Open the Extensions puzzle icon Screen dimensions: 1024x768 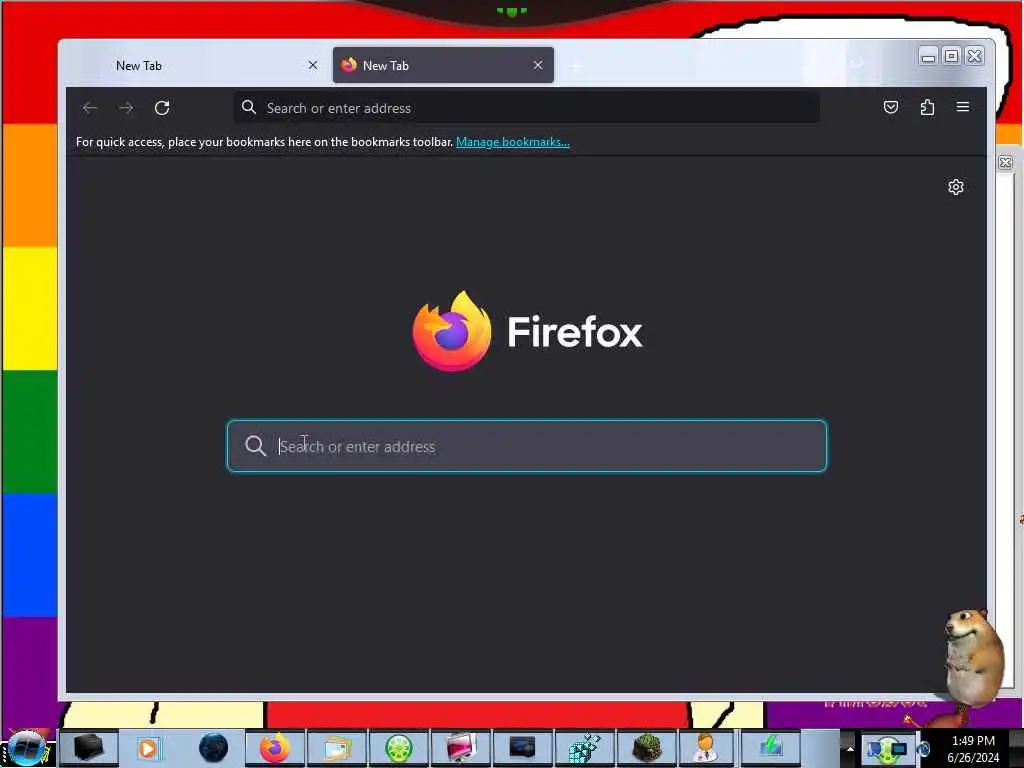point(927,107)
